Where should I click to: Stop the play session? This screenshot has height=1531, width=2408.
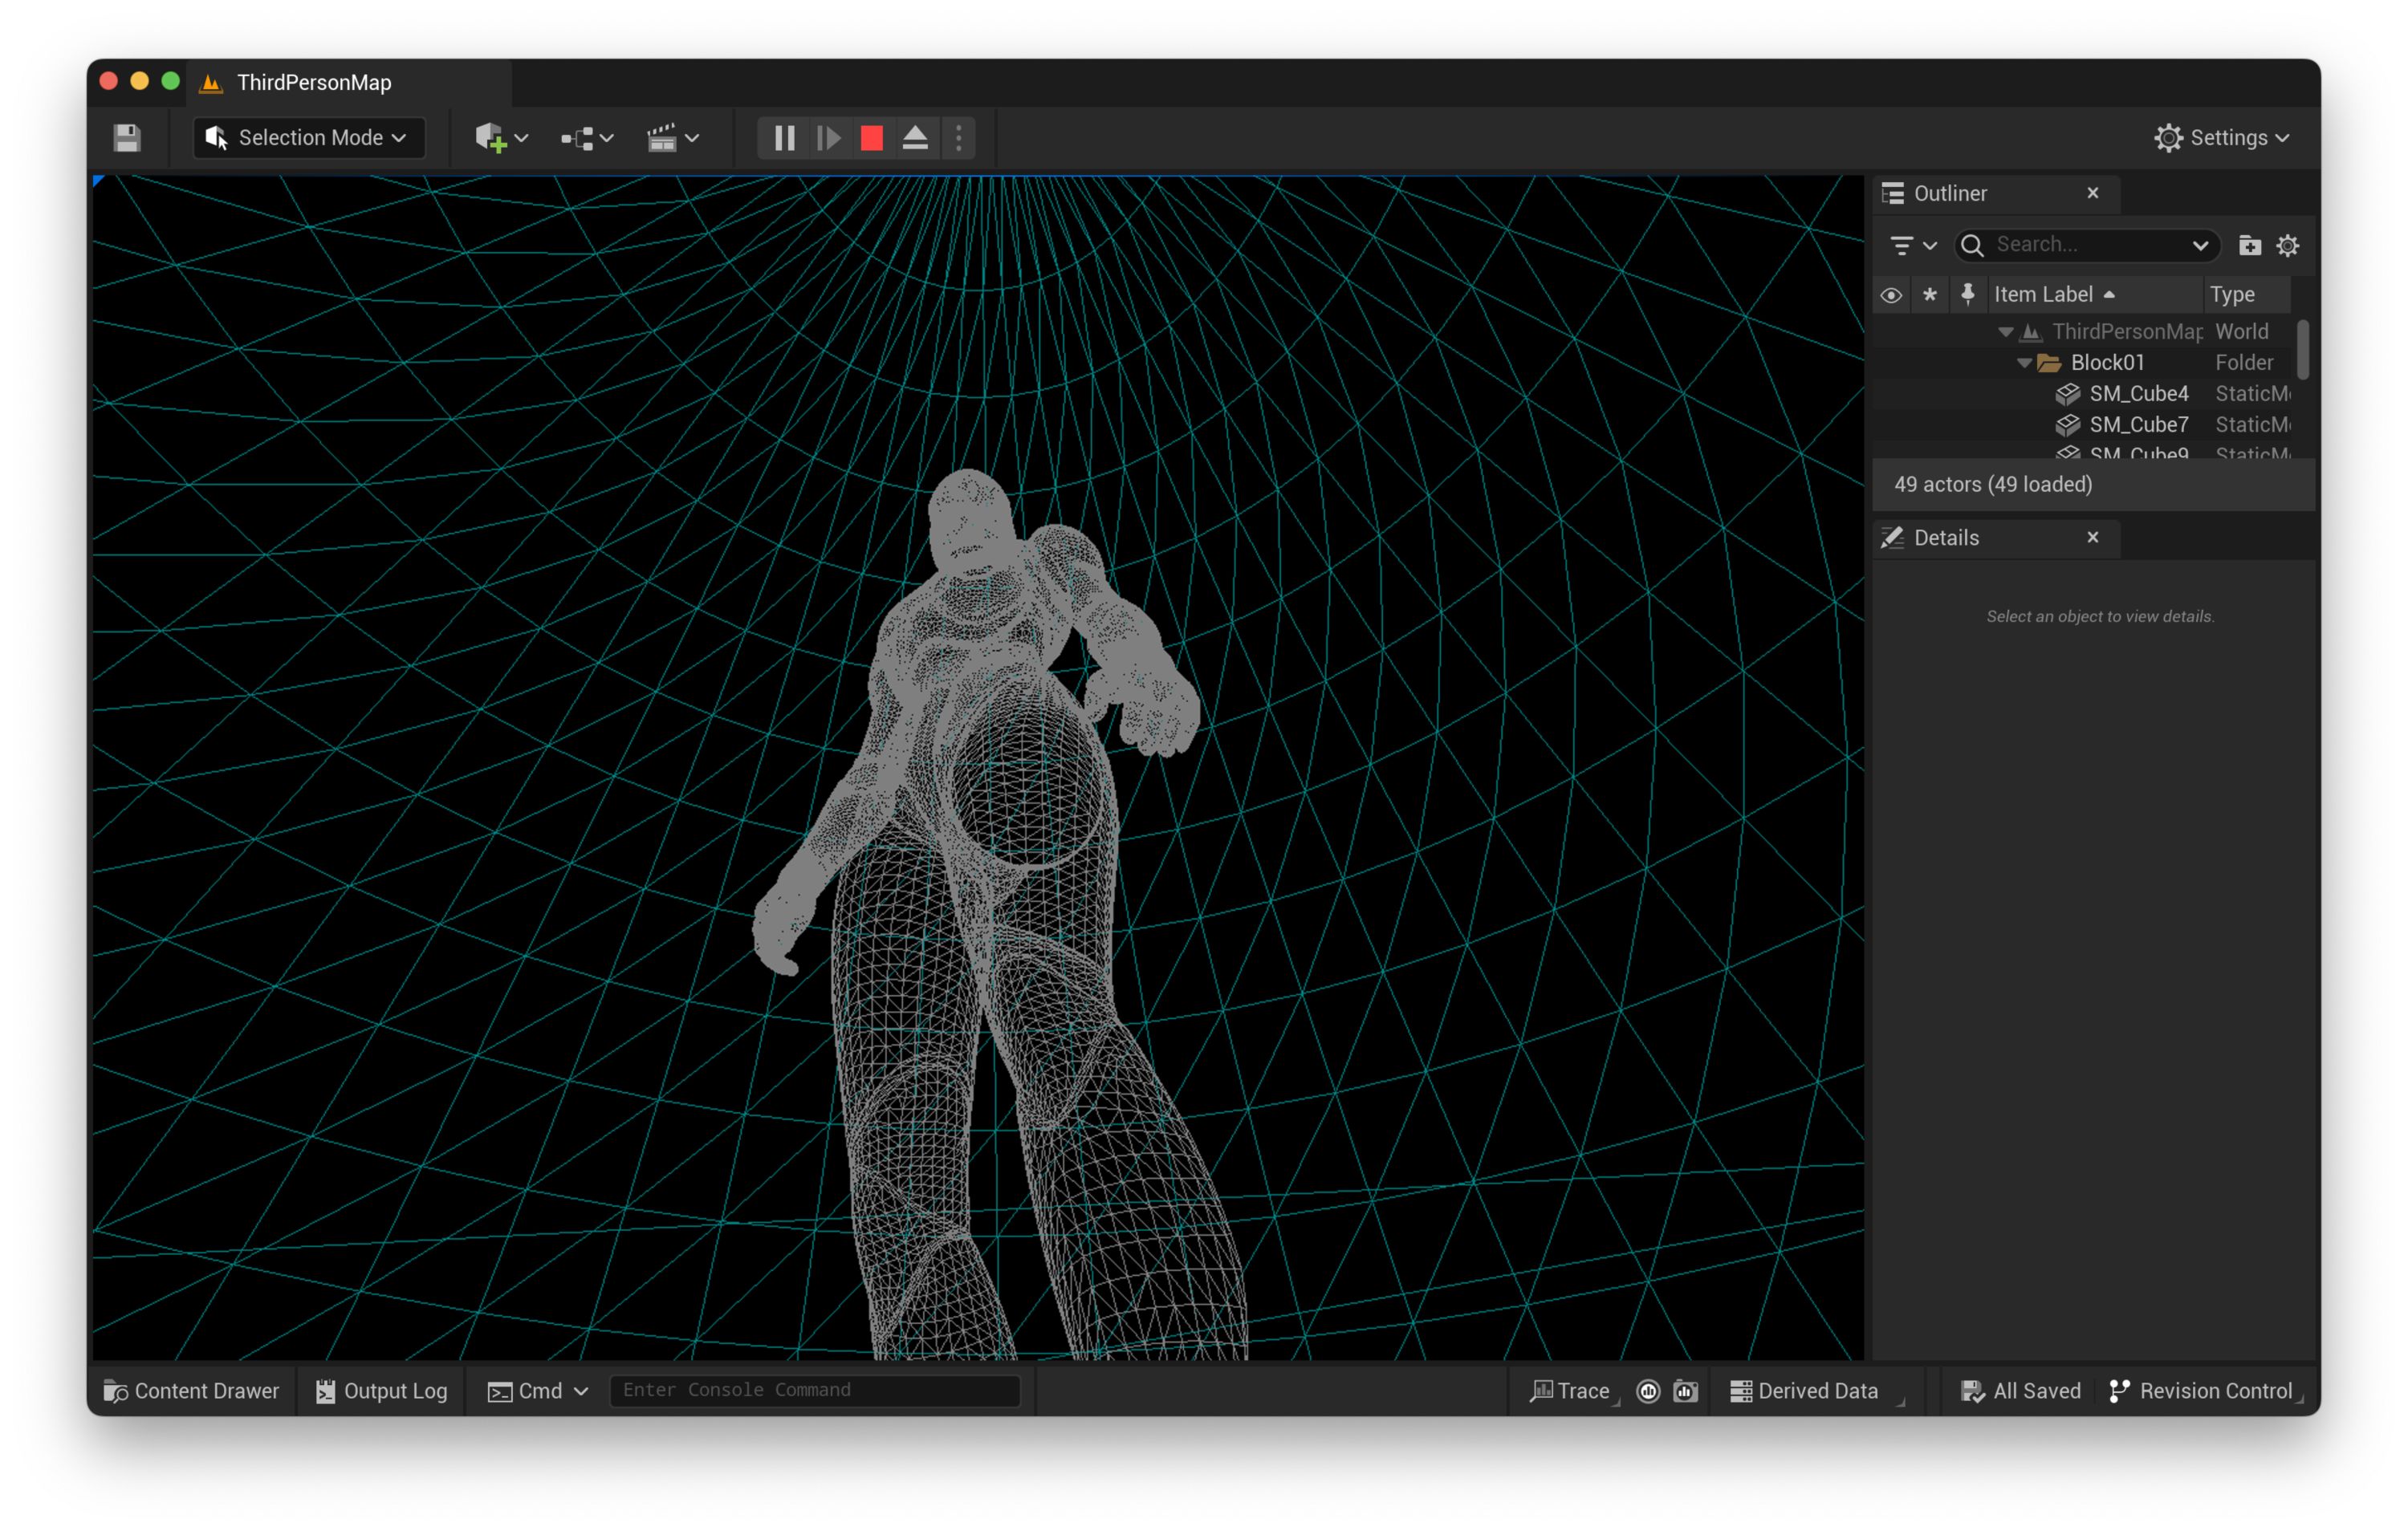coord(872,138)
